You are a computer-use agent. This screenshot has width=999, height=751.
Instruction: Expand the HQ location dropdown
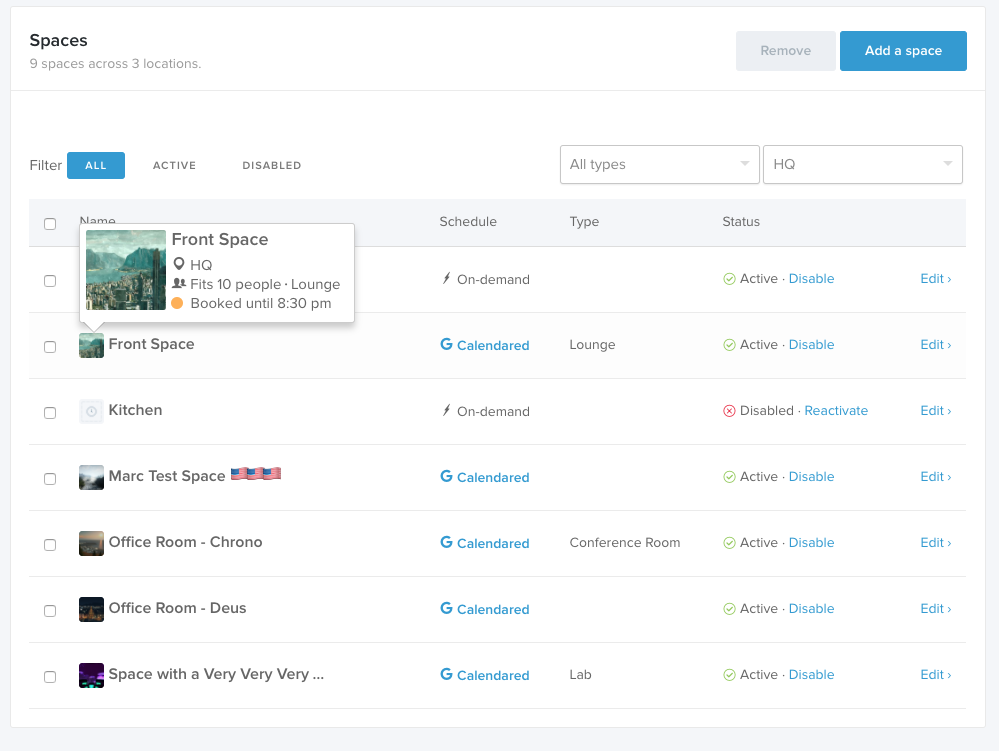pyautogui.click(x=863, y=164)
